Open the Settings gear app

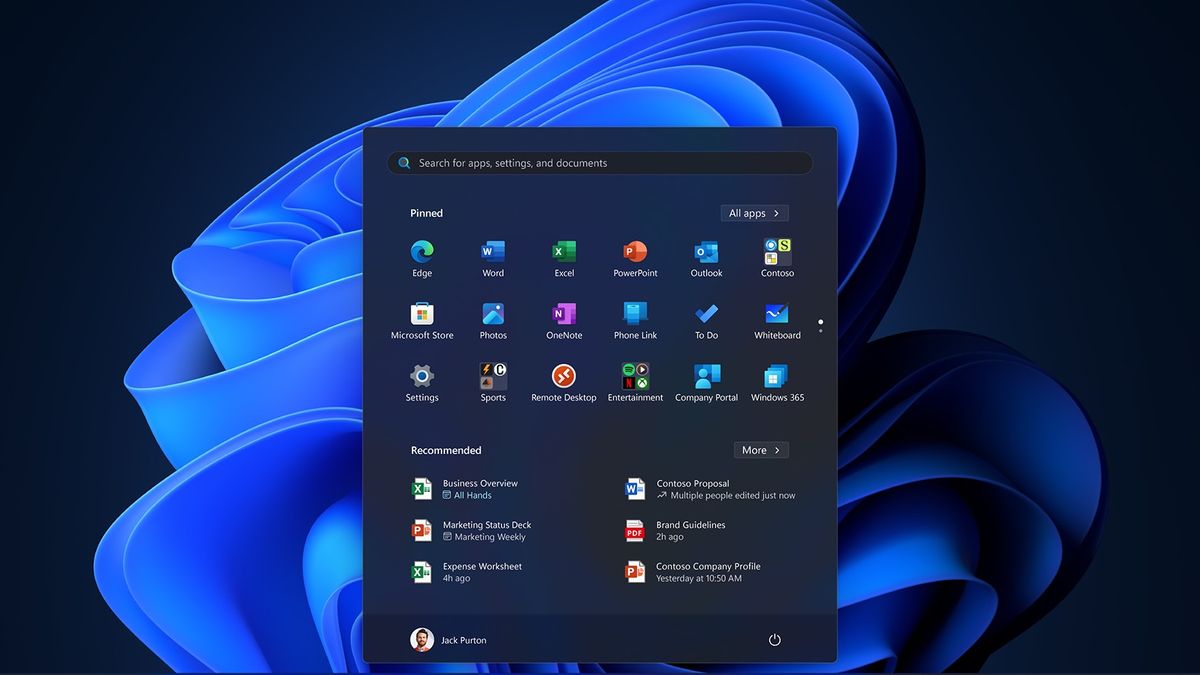[422, 376]
